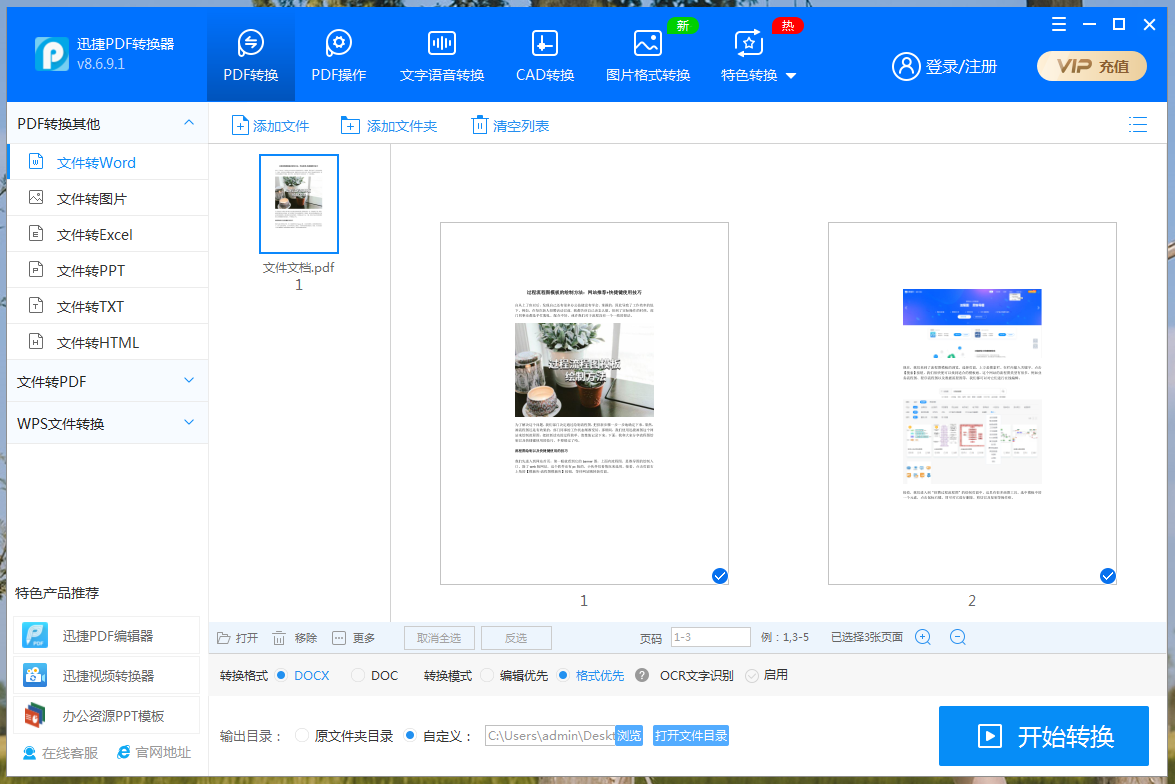The height and width of the screenshot is (784, 1175).
Task: Open 文字语音转换 tab
Action: click(x=442, y=56)
